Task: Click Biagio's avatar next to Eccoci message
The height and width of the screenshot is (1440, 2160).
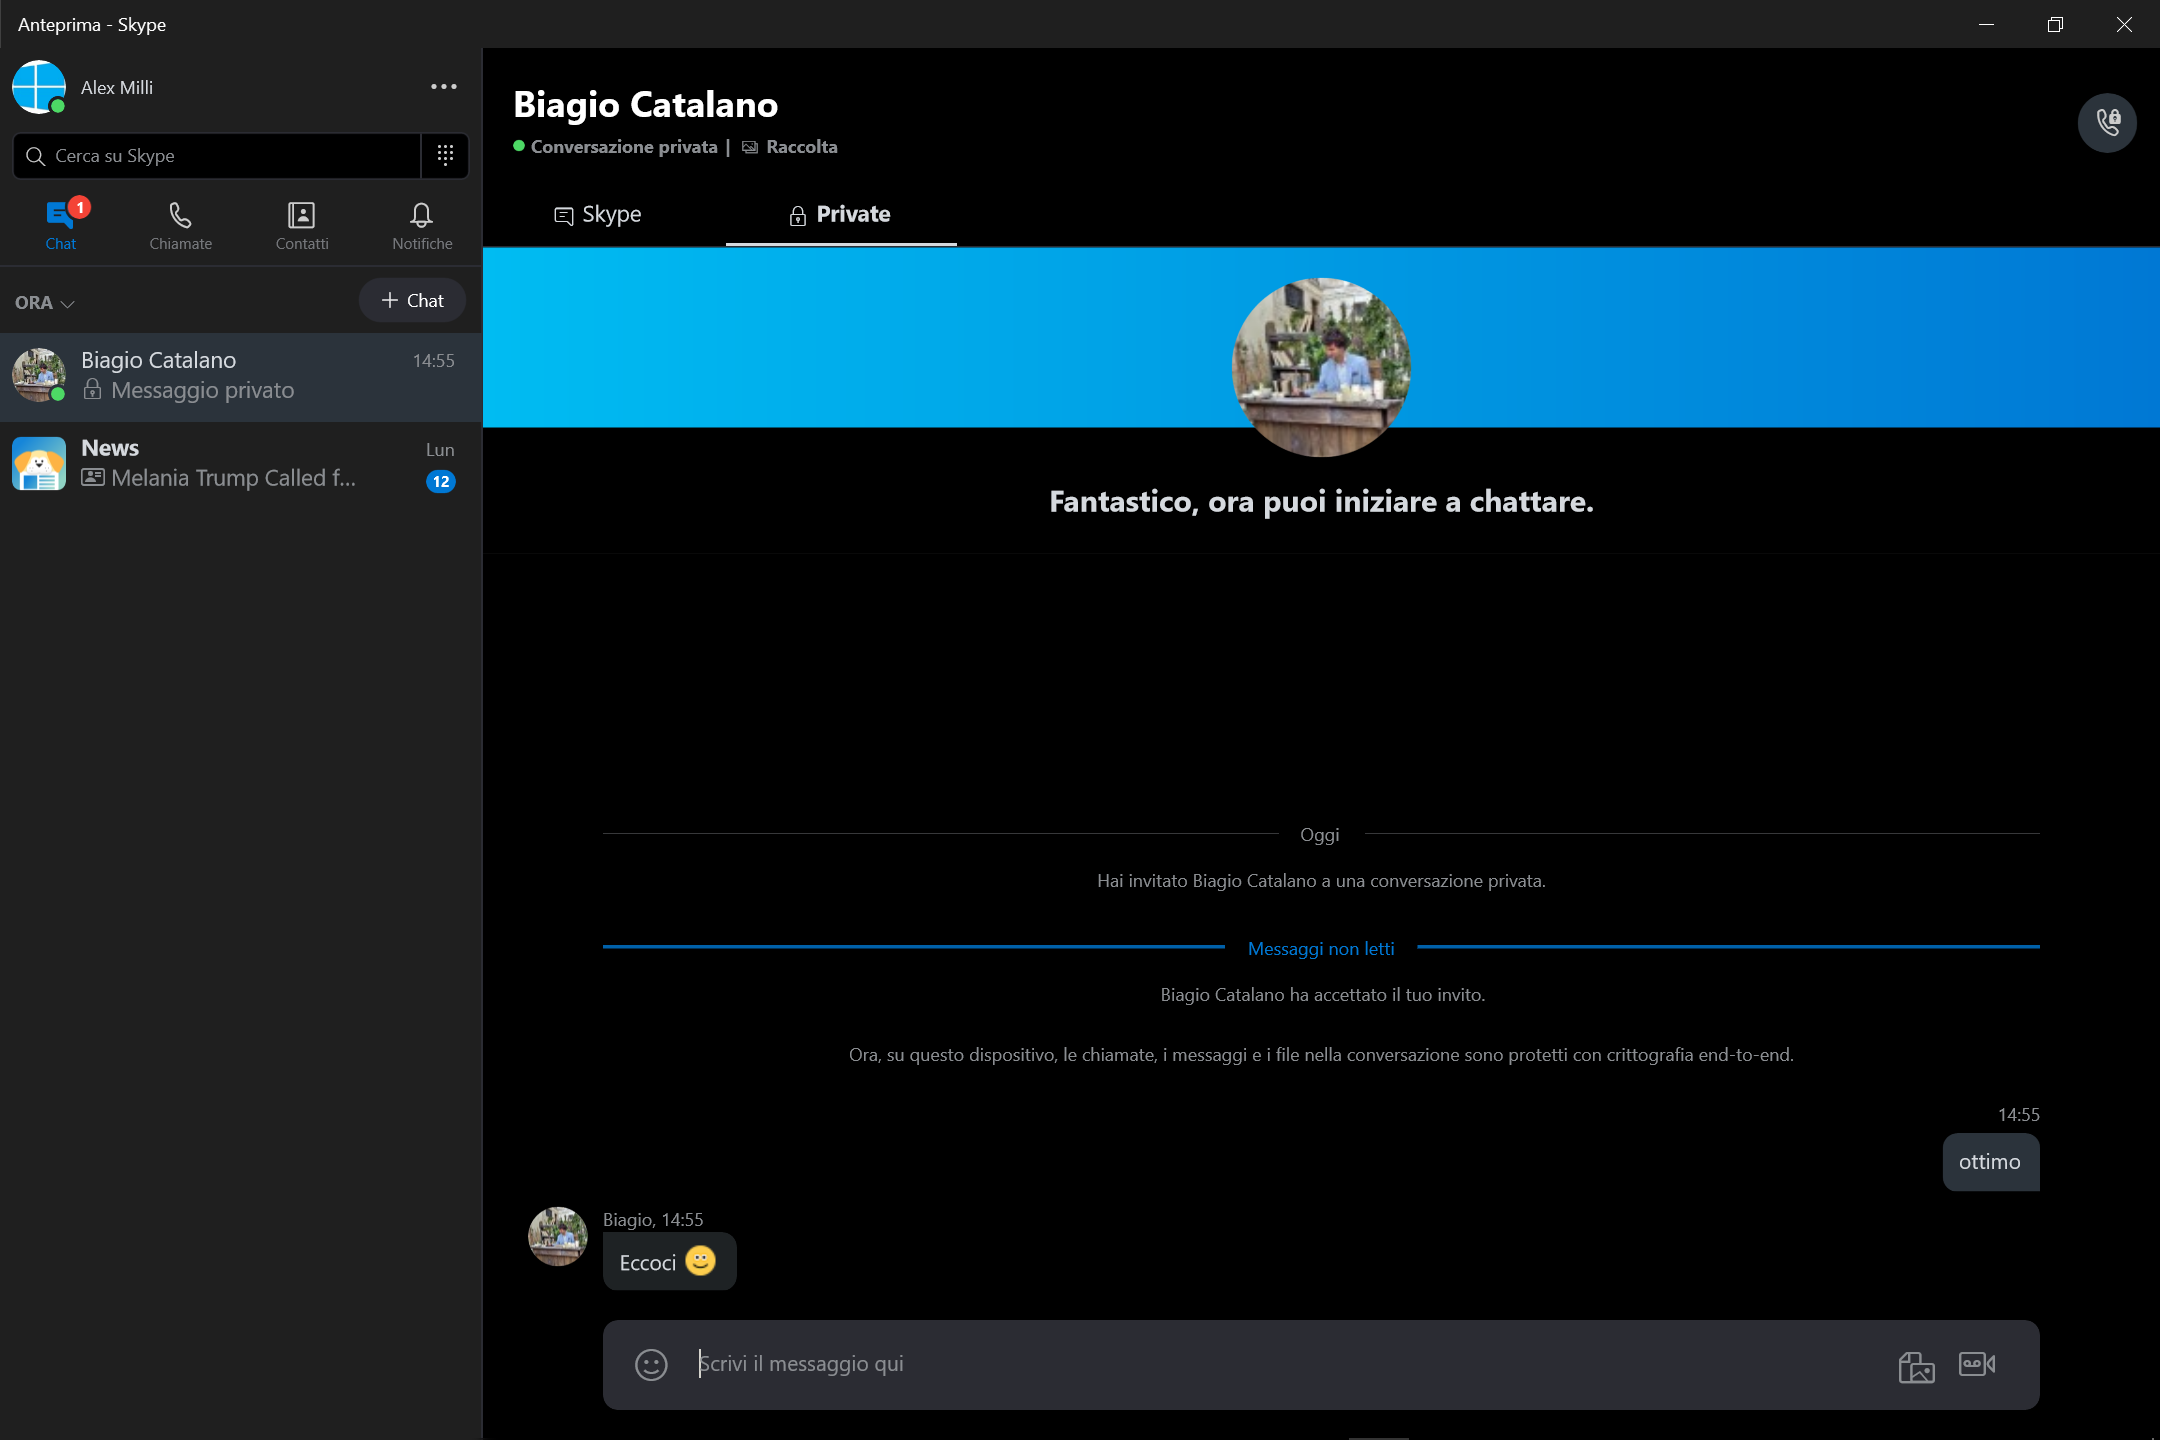Action: 558,1236
